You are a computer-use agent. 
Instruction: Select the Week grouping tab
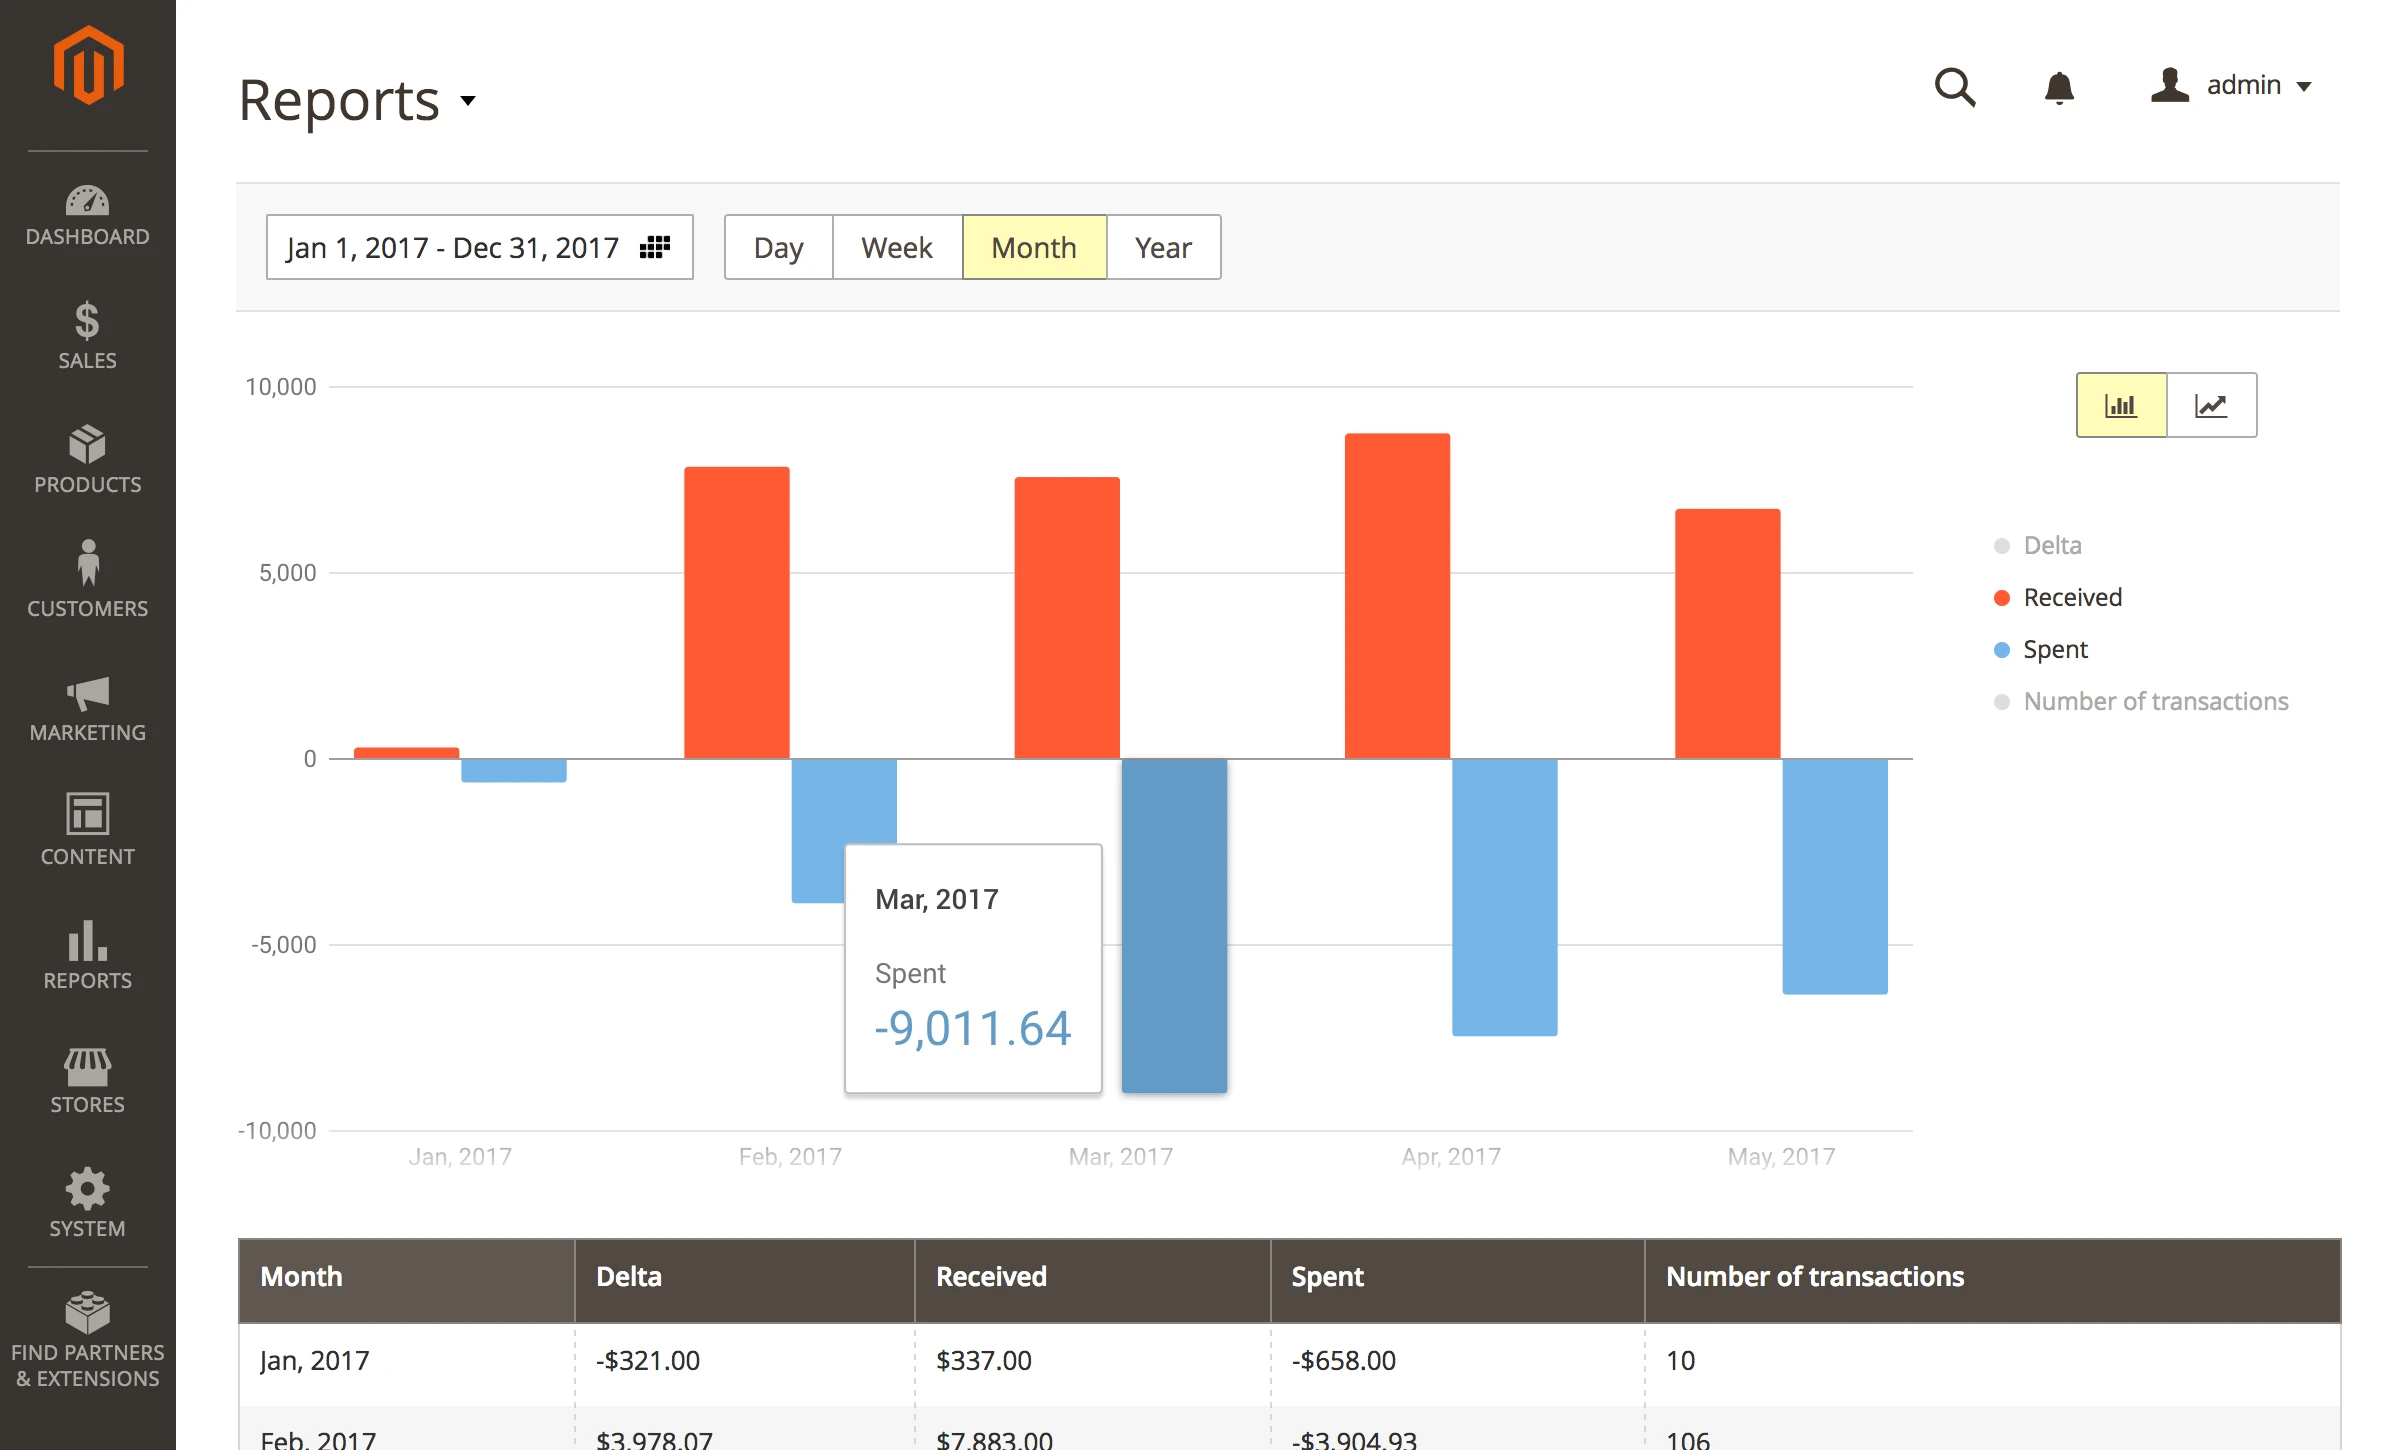[896, 247]
